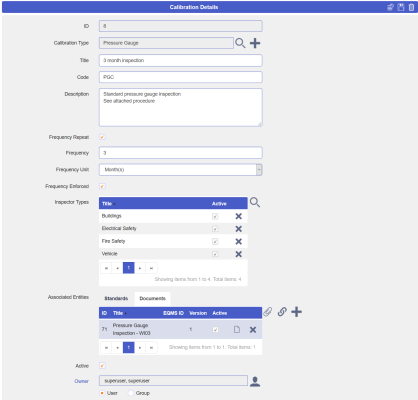
Task: Click the ID field
Action: tap(181, 26)
